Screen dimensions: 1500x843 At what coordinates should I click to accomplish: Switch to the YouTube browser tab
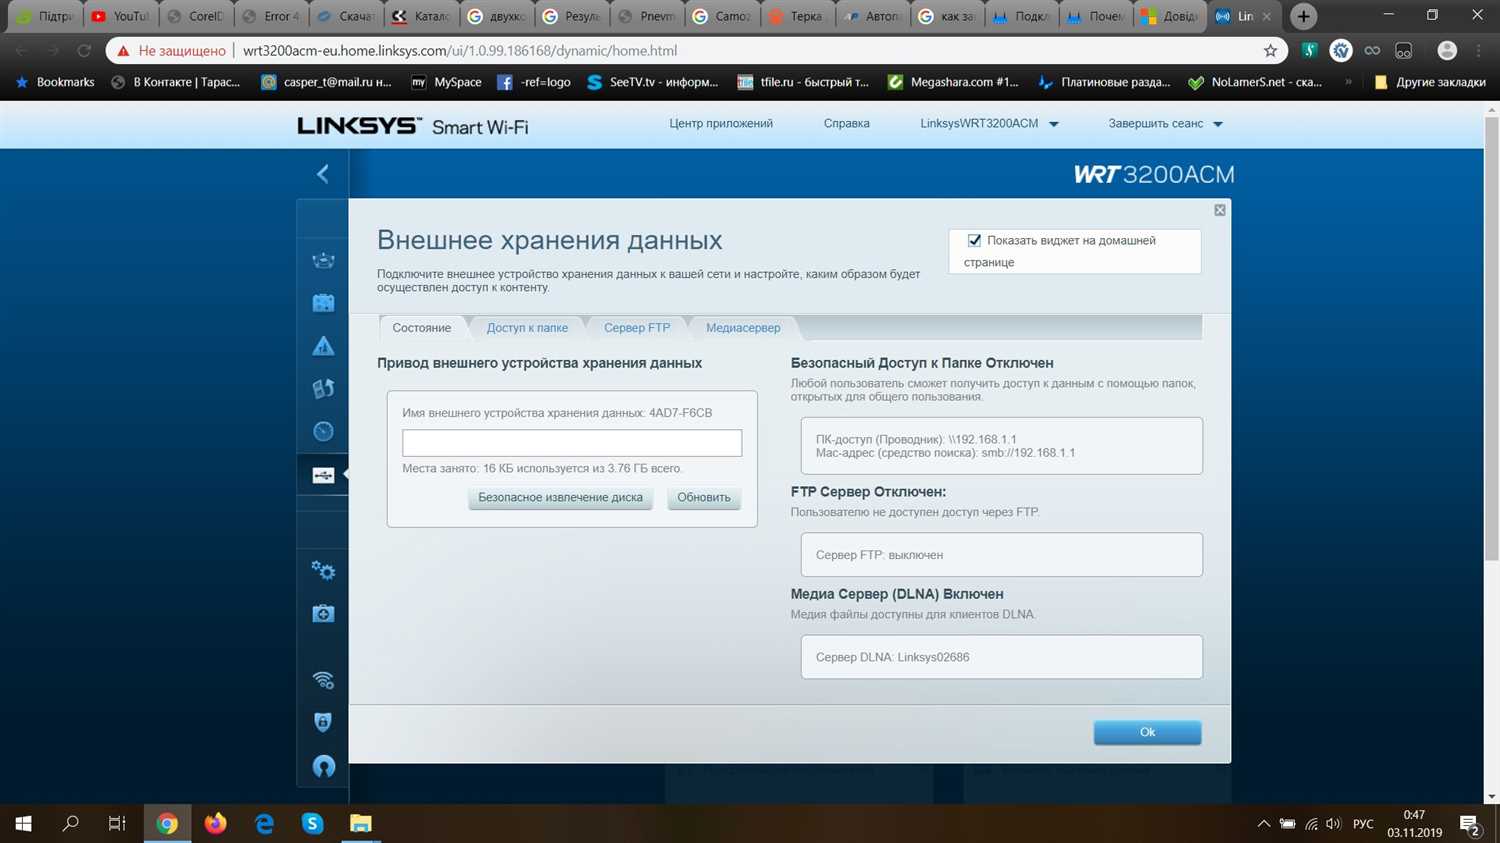tap(120, 16)
